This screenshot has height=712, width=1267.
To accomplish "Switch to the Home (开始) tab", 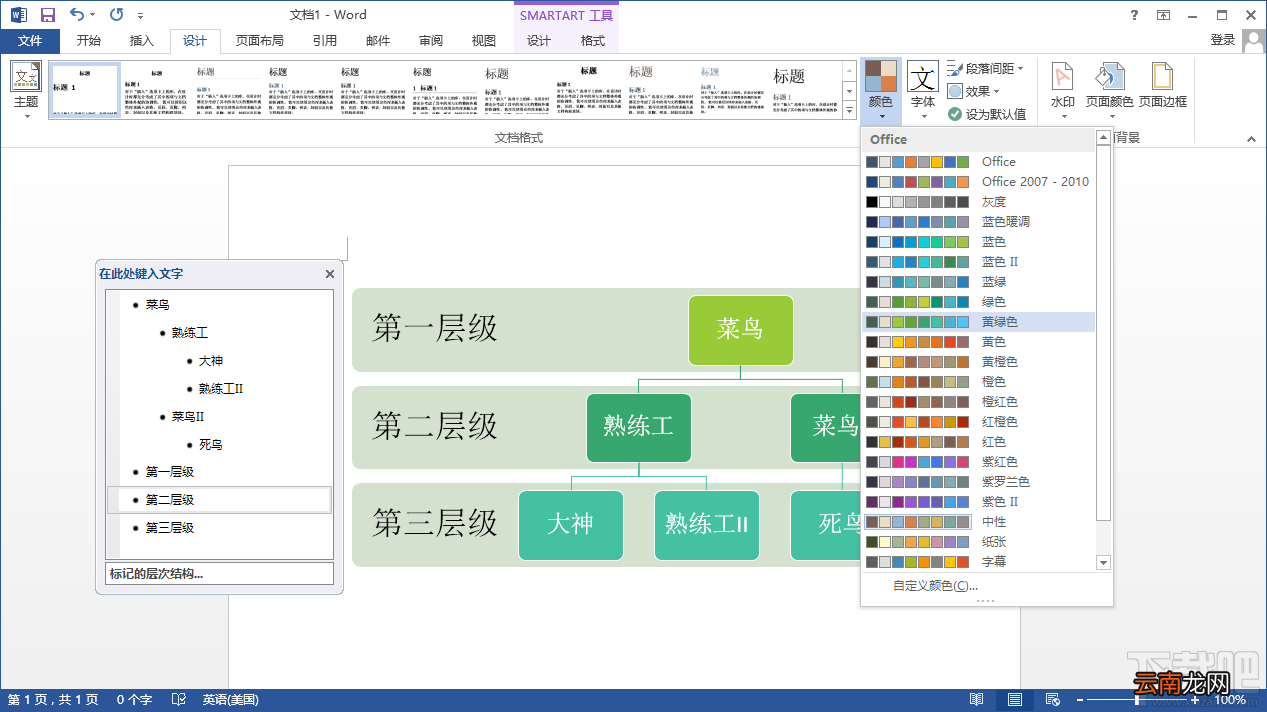I will [88, 41].
